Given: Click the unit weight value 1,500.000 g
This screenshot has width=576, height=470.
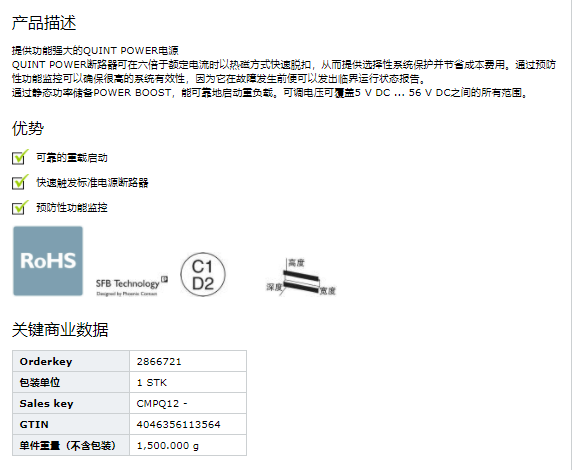Looking at the screenshot, I should (x=168, y=446).
